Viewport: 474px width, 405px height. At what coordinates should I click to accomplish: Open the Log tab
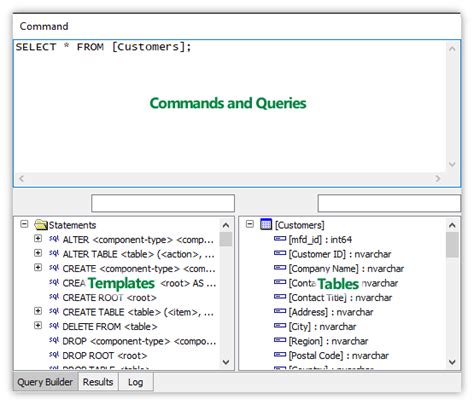coord(136,382)
